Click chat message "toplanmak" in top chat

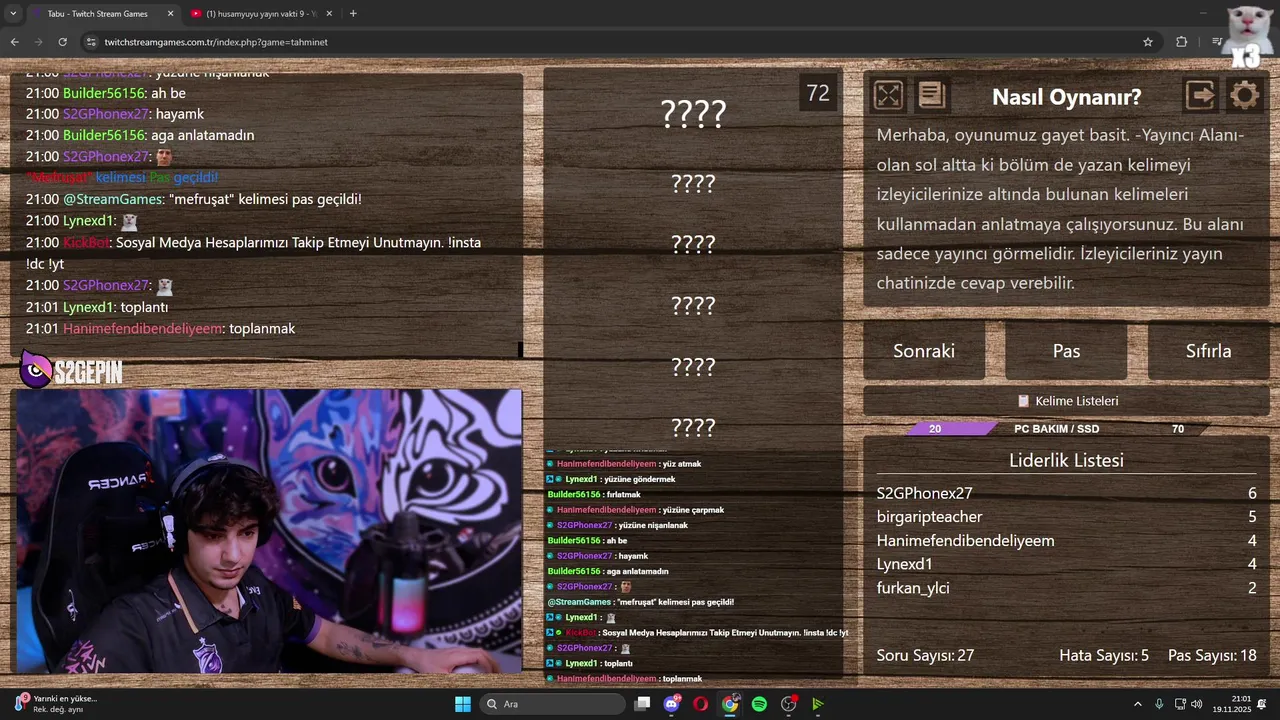coord(262,328)
